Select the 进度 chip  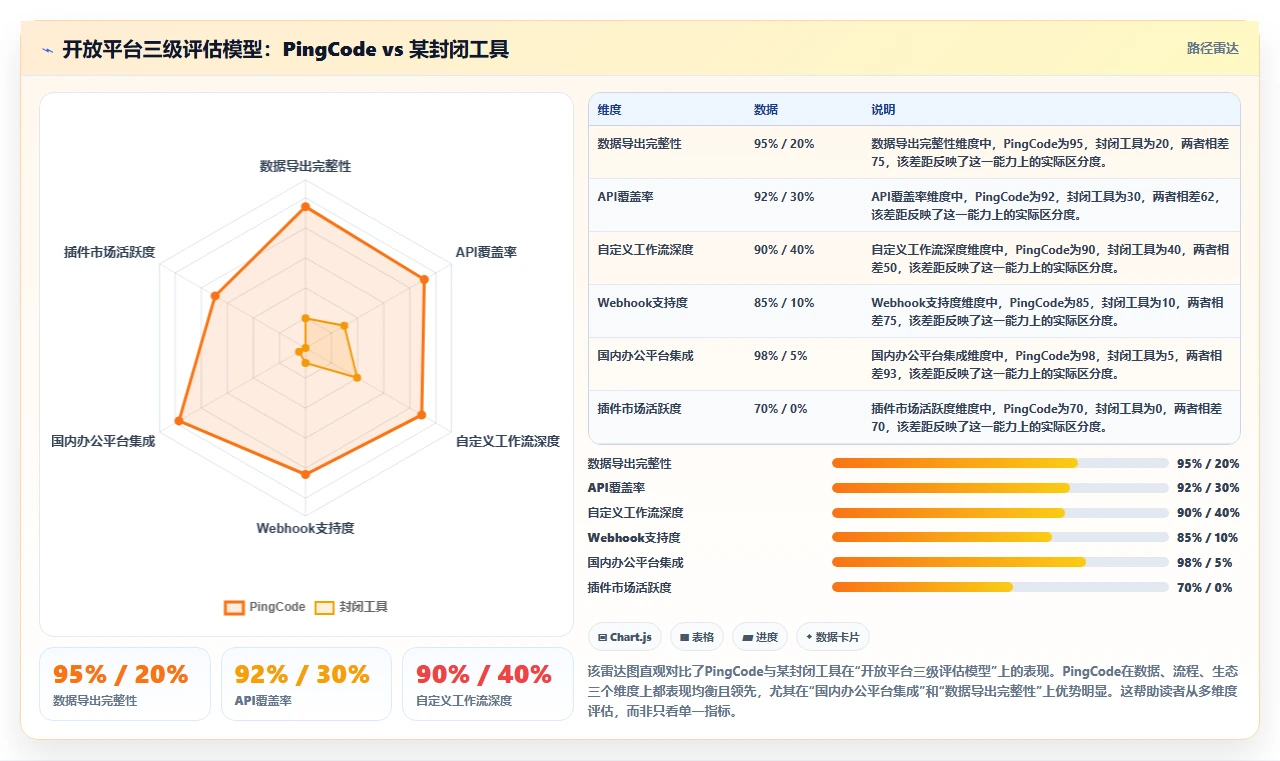pyautogui.click(x=760, y=637)
